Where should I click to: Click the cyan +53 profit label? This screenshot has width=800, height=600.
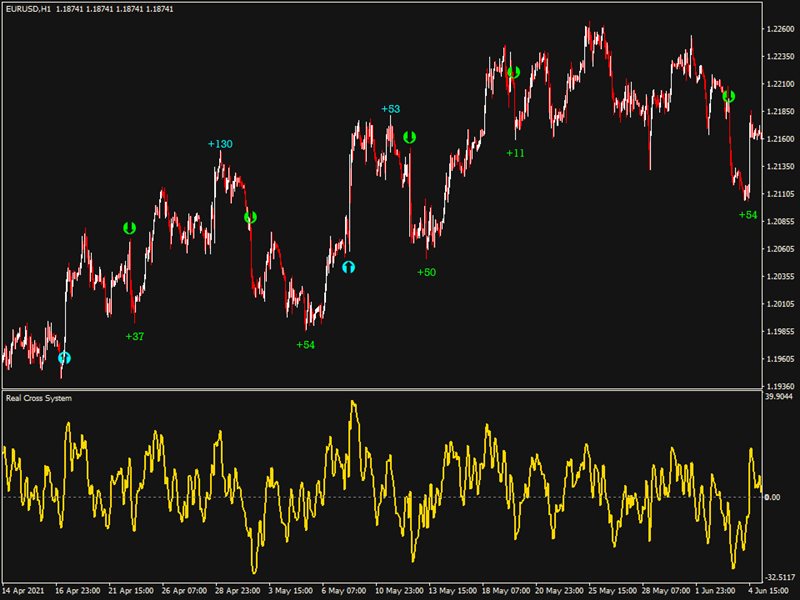pos(390,108)
